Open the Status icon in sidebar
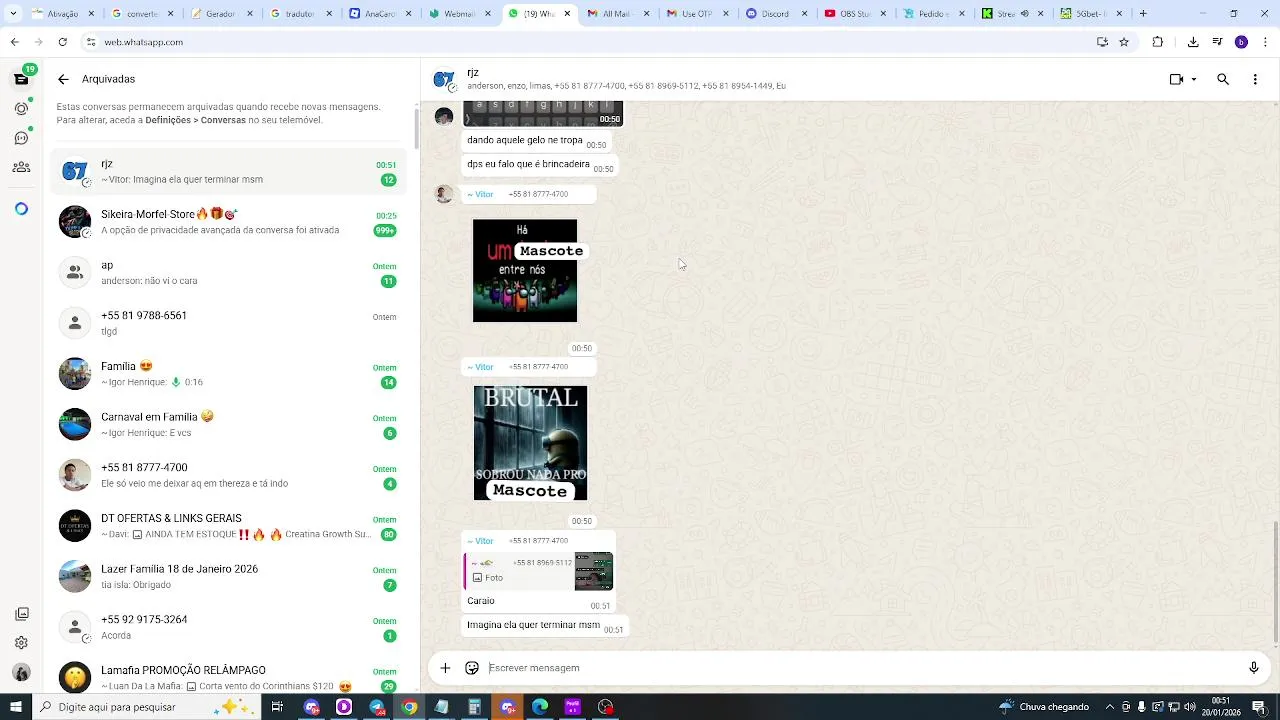 [x=21, y=108]
